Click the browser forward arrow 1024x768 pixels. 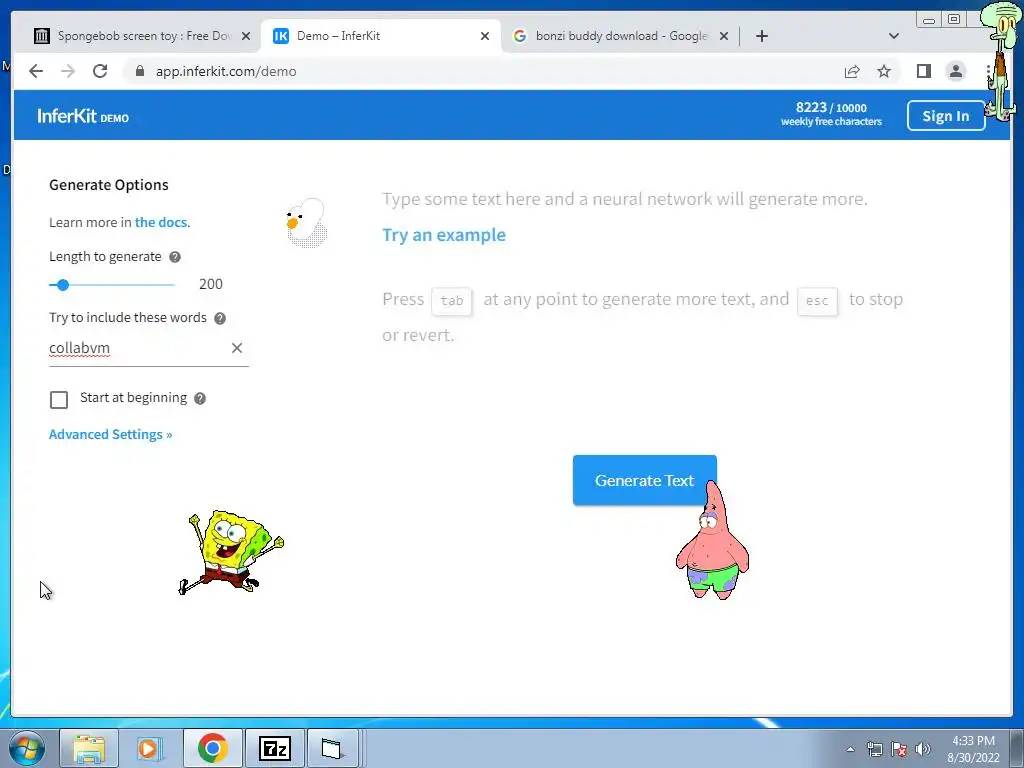click(68, 71)
